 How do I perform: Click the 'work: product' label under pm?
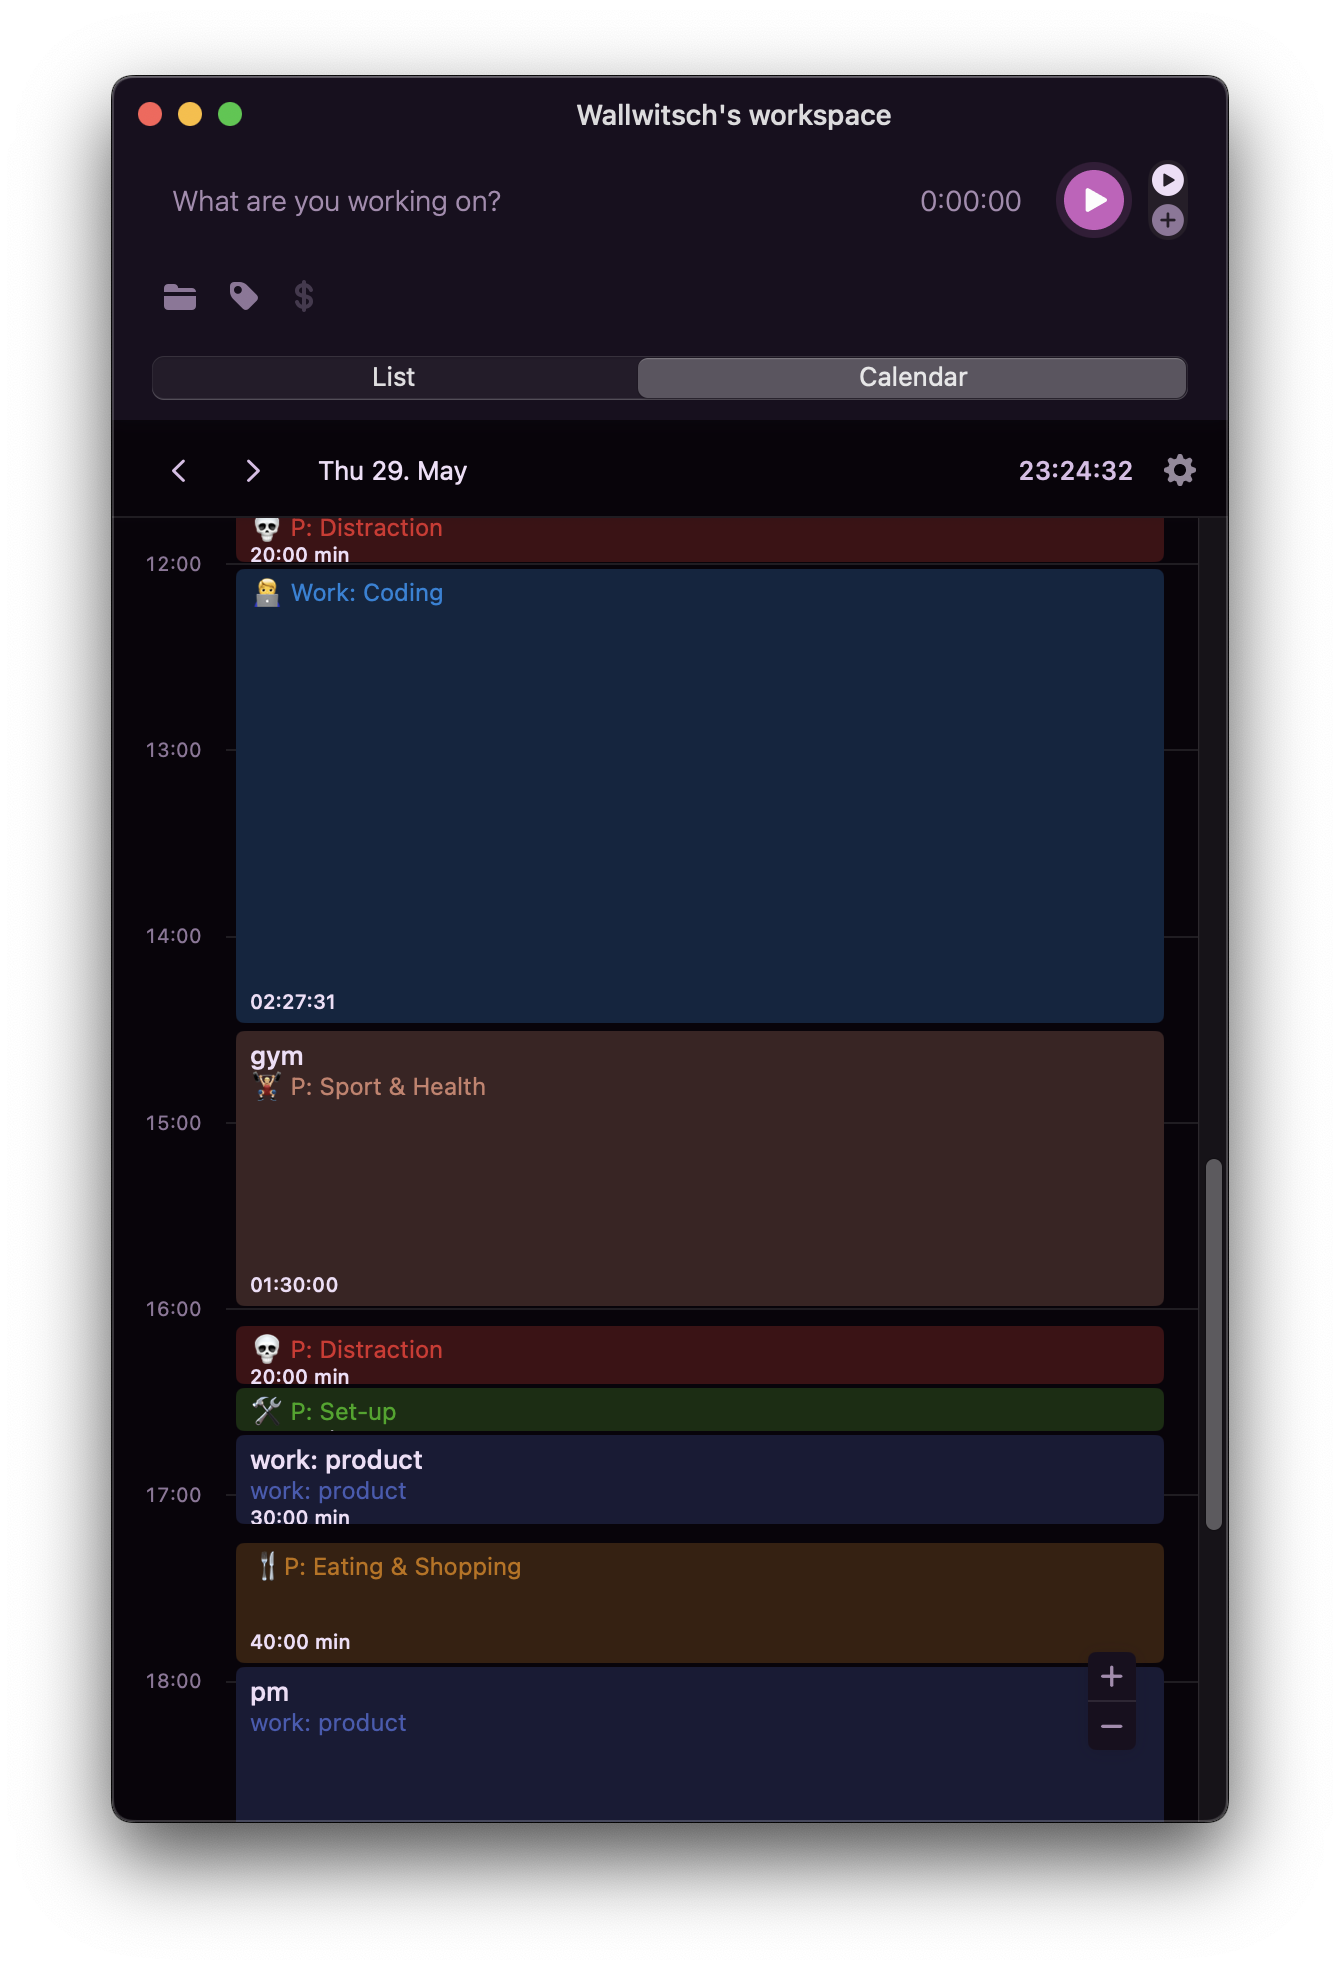[x=328, y=1722]
